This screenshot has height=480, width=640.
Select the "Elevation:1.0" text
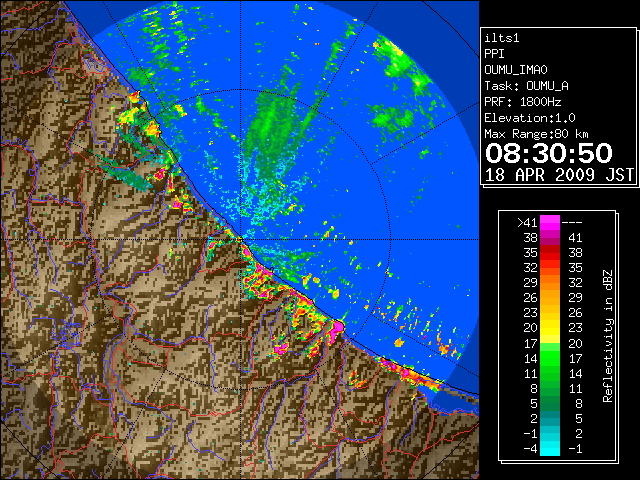coord(530,118)
